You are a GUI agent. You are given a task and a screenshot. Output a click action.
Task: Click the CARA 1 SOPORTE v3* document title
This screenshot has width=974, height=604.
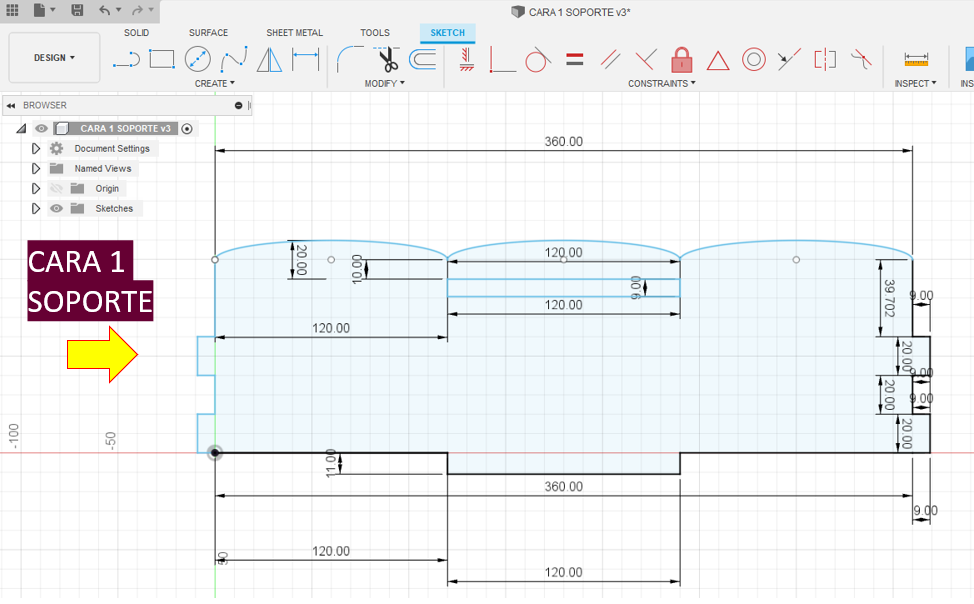579,12
